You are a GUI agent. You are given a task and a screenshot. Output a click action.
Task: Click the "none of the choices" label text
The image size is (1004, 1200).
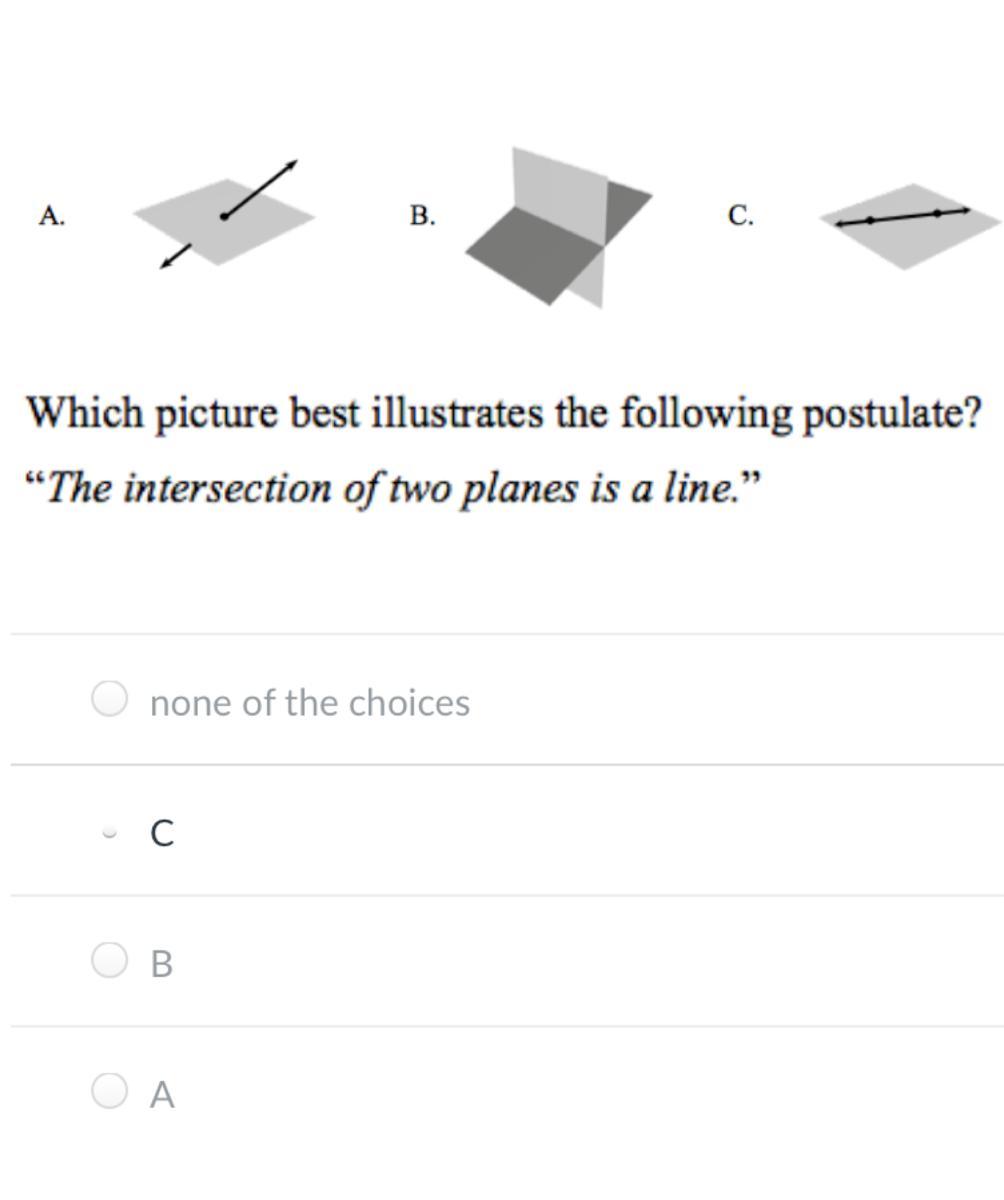[x=310, y=702]
